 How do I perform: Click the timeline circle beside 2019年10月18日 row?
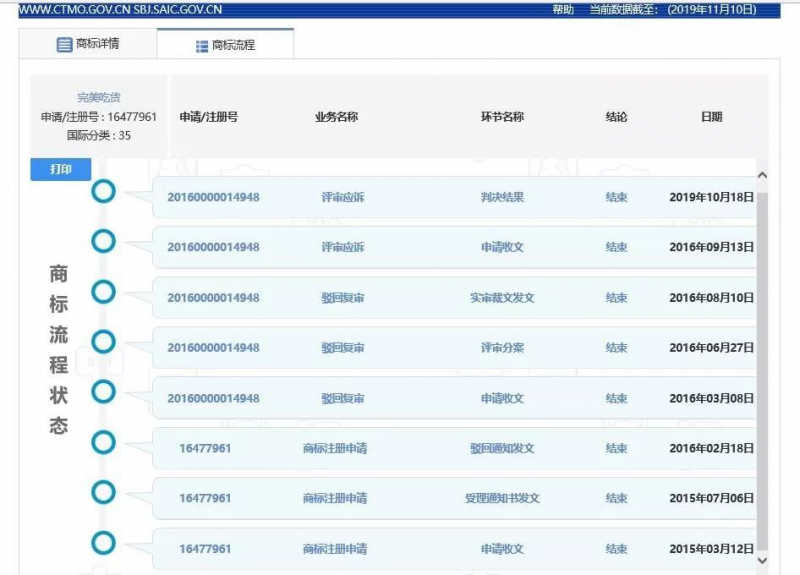coord(103,191)
